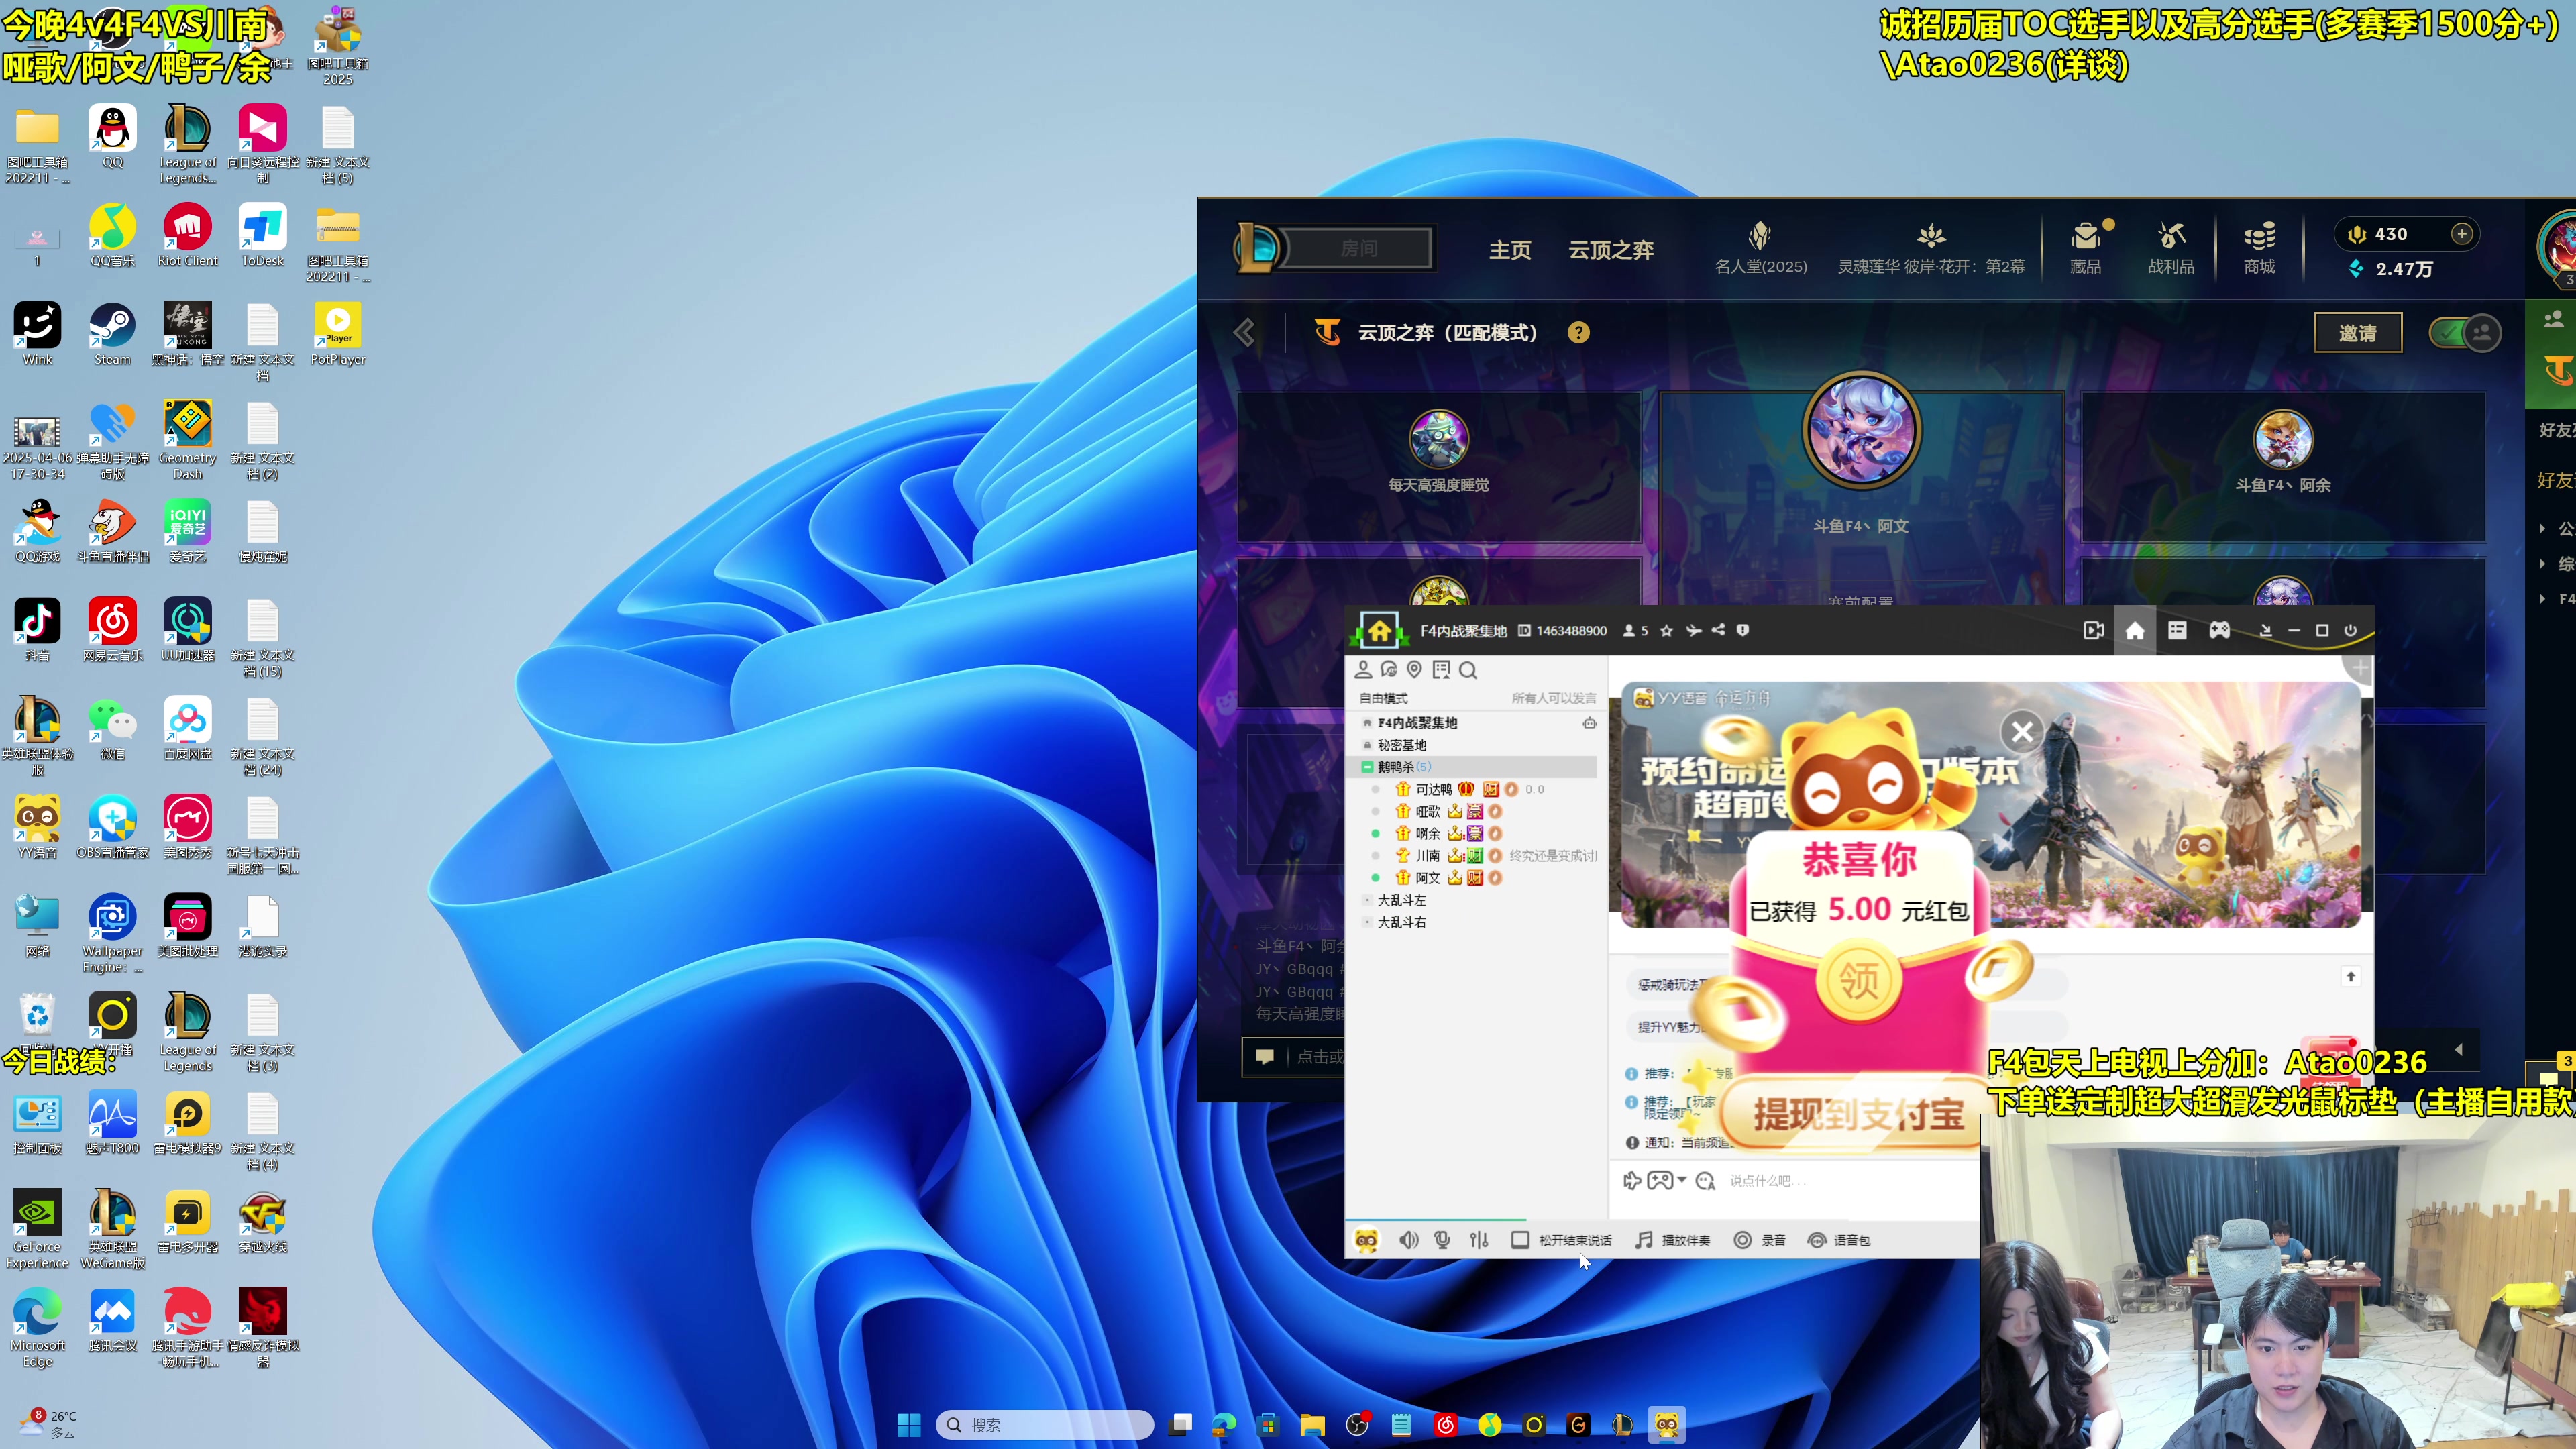Click the search magnifier in YY sidebar toolbar

point(1468,670)
